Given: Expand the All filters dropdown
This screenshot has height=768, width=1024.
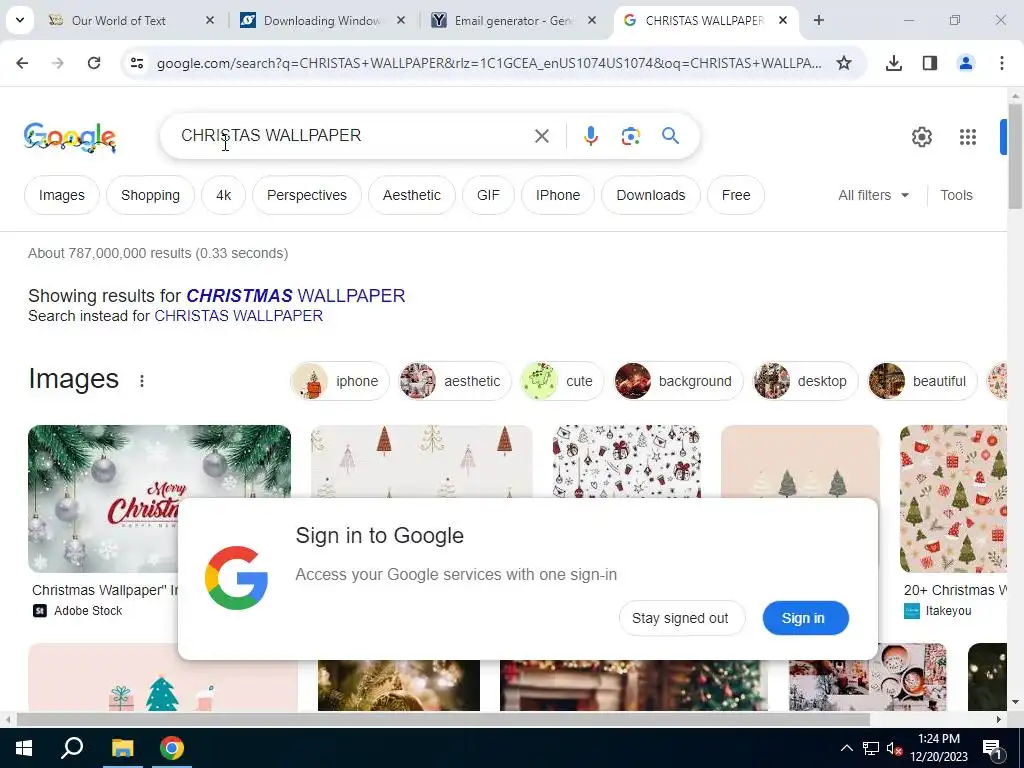Looking at the screenshot, I should (x=873, y=195).
